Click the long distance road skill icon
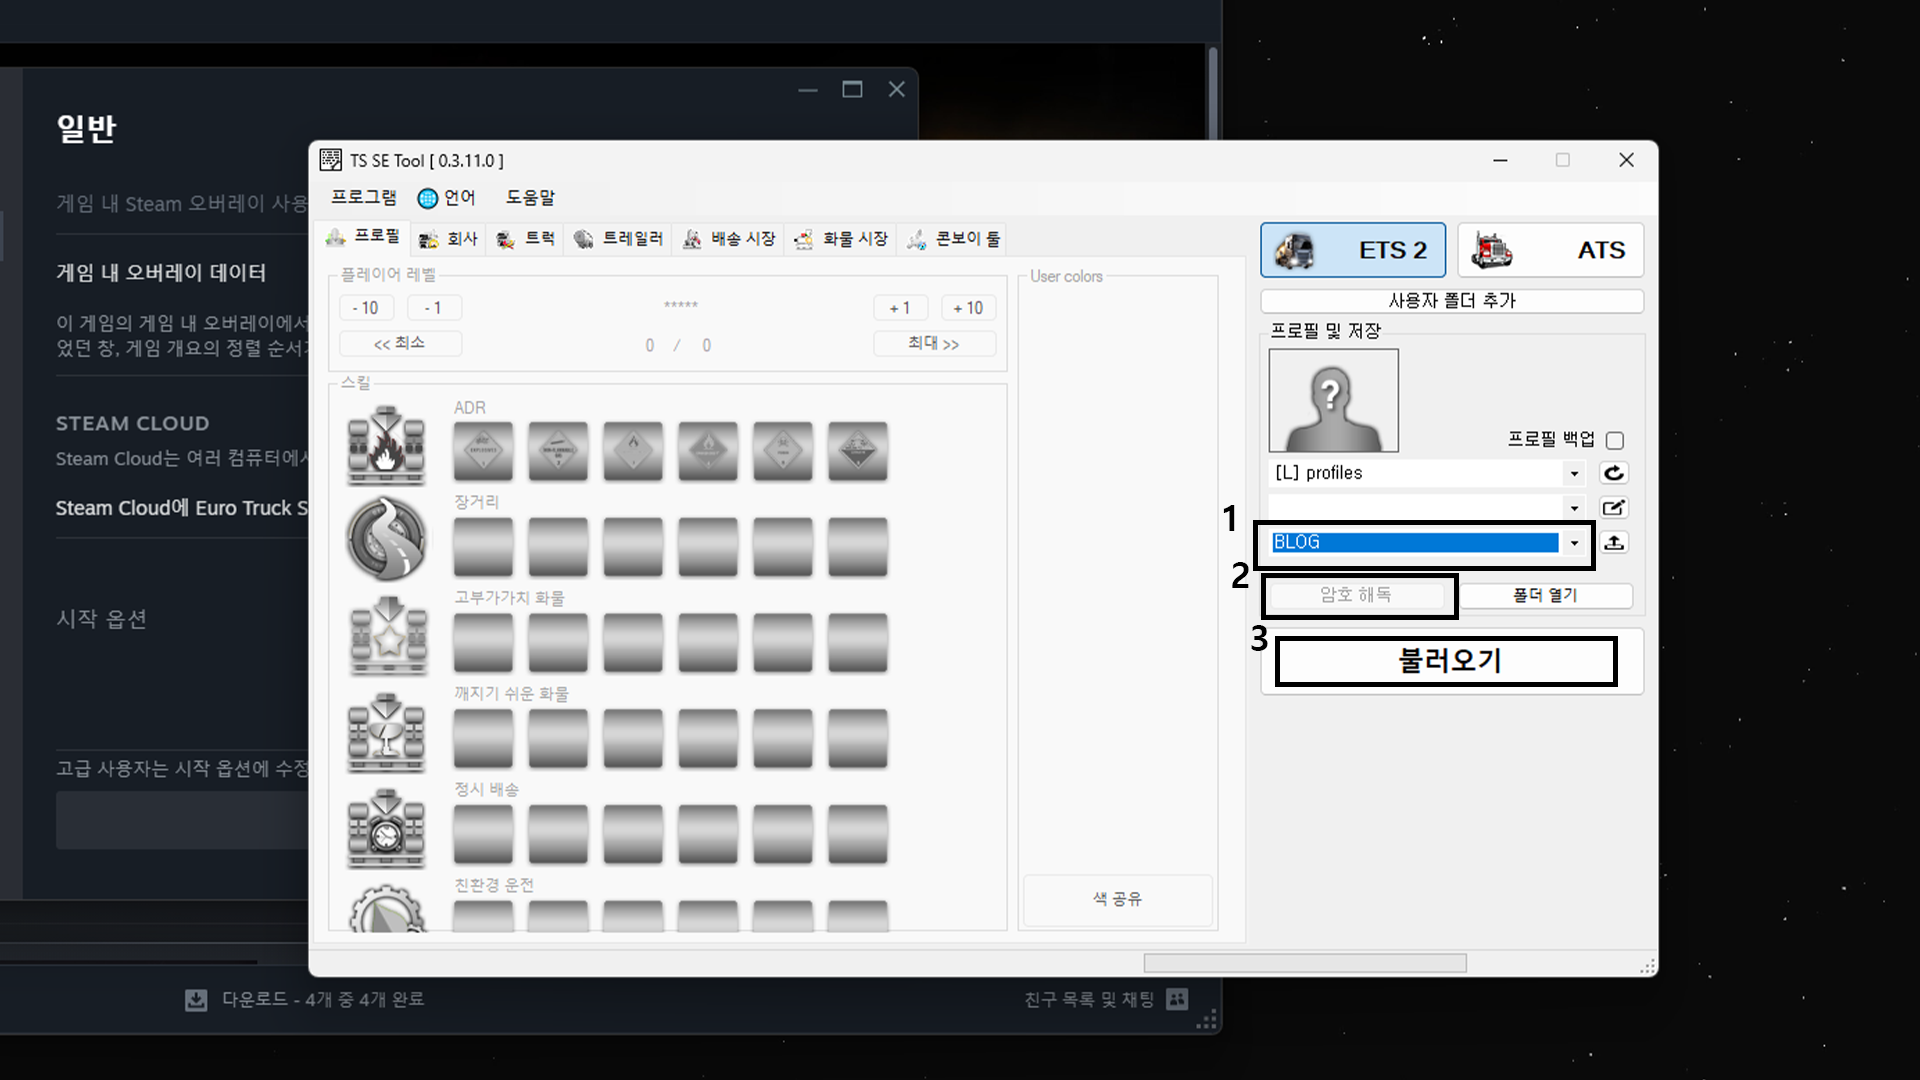Screen dimensions: 1920x1080 click(x=386, y=540)
